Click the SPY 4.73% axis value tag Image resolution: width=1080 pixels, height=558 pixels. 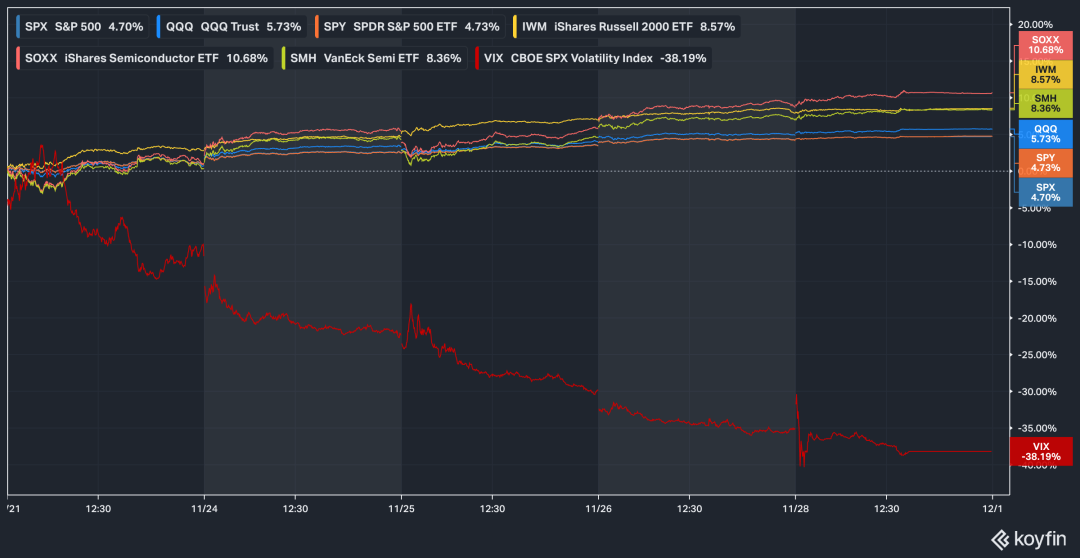pos(1045,162)
